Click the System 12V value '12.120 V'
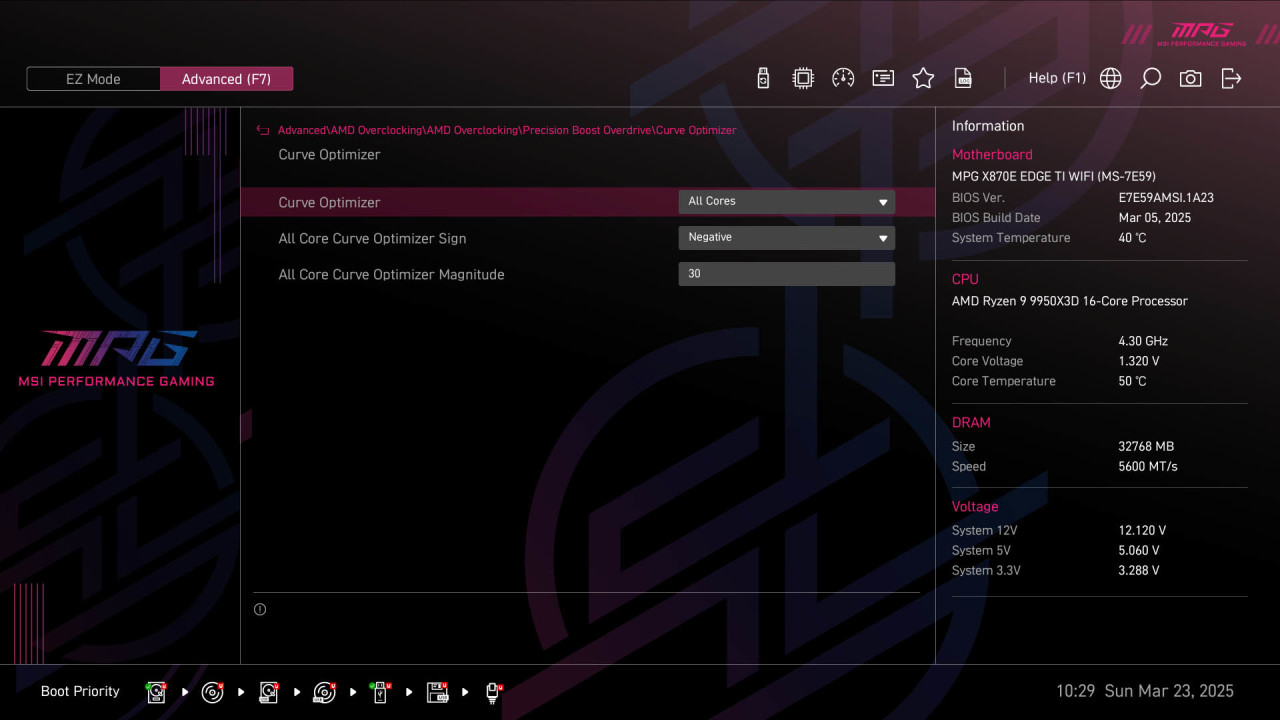Screen dimensions: 1280x720 [x=1142, y=531]
